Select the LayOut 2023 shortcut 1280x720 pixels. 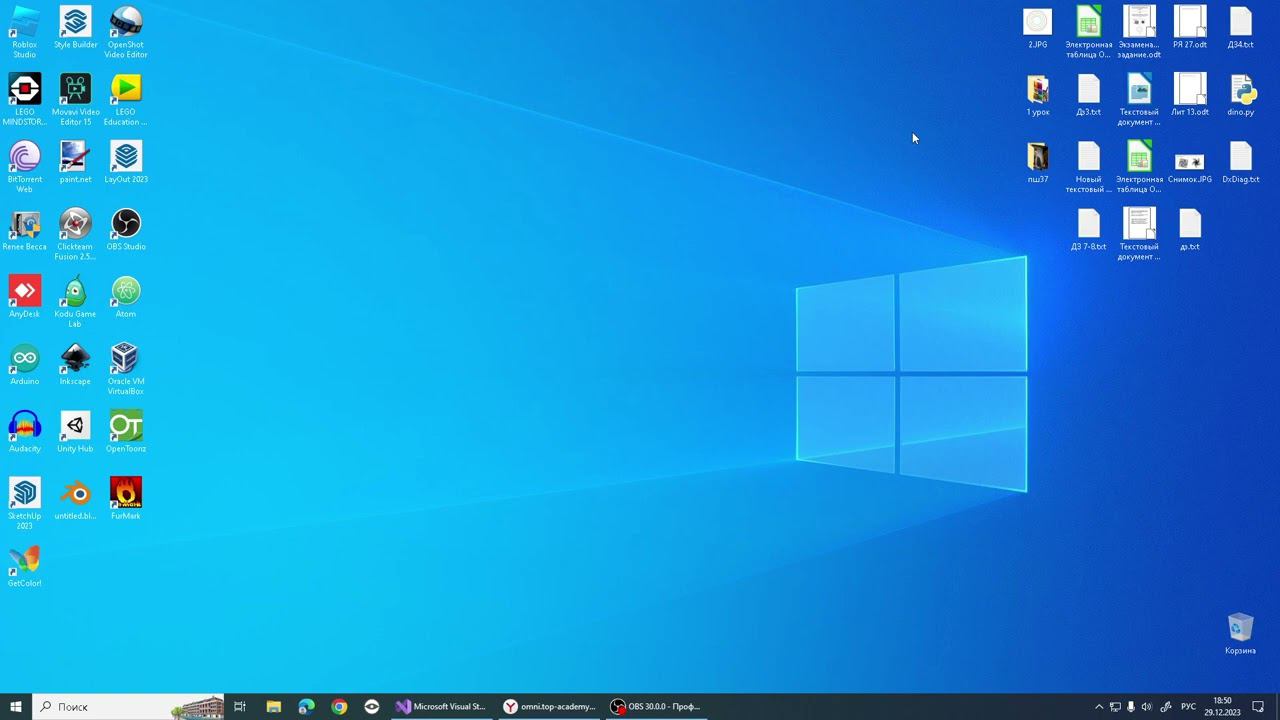tap(125, 162)
